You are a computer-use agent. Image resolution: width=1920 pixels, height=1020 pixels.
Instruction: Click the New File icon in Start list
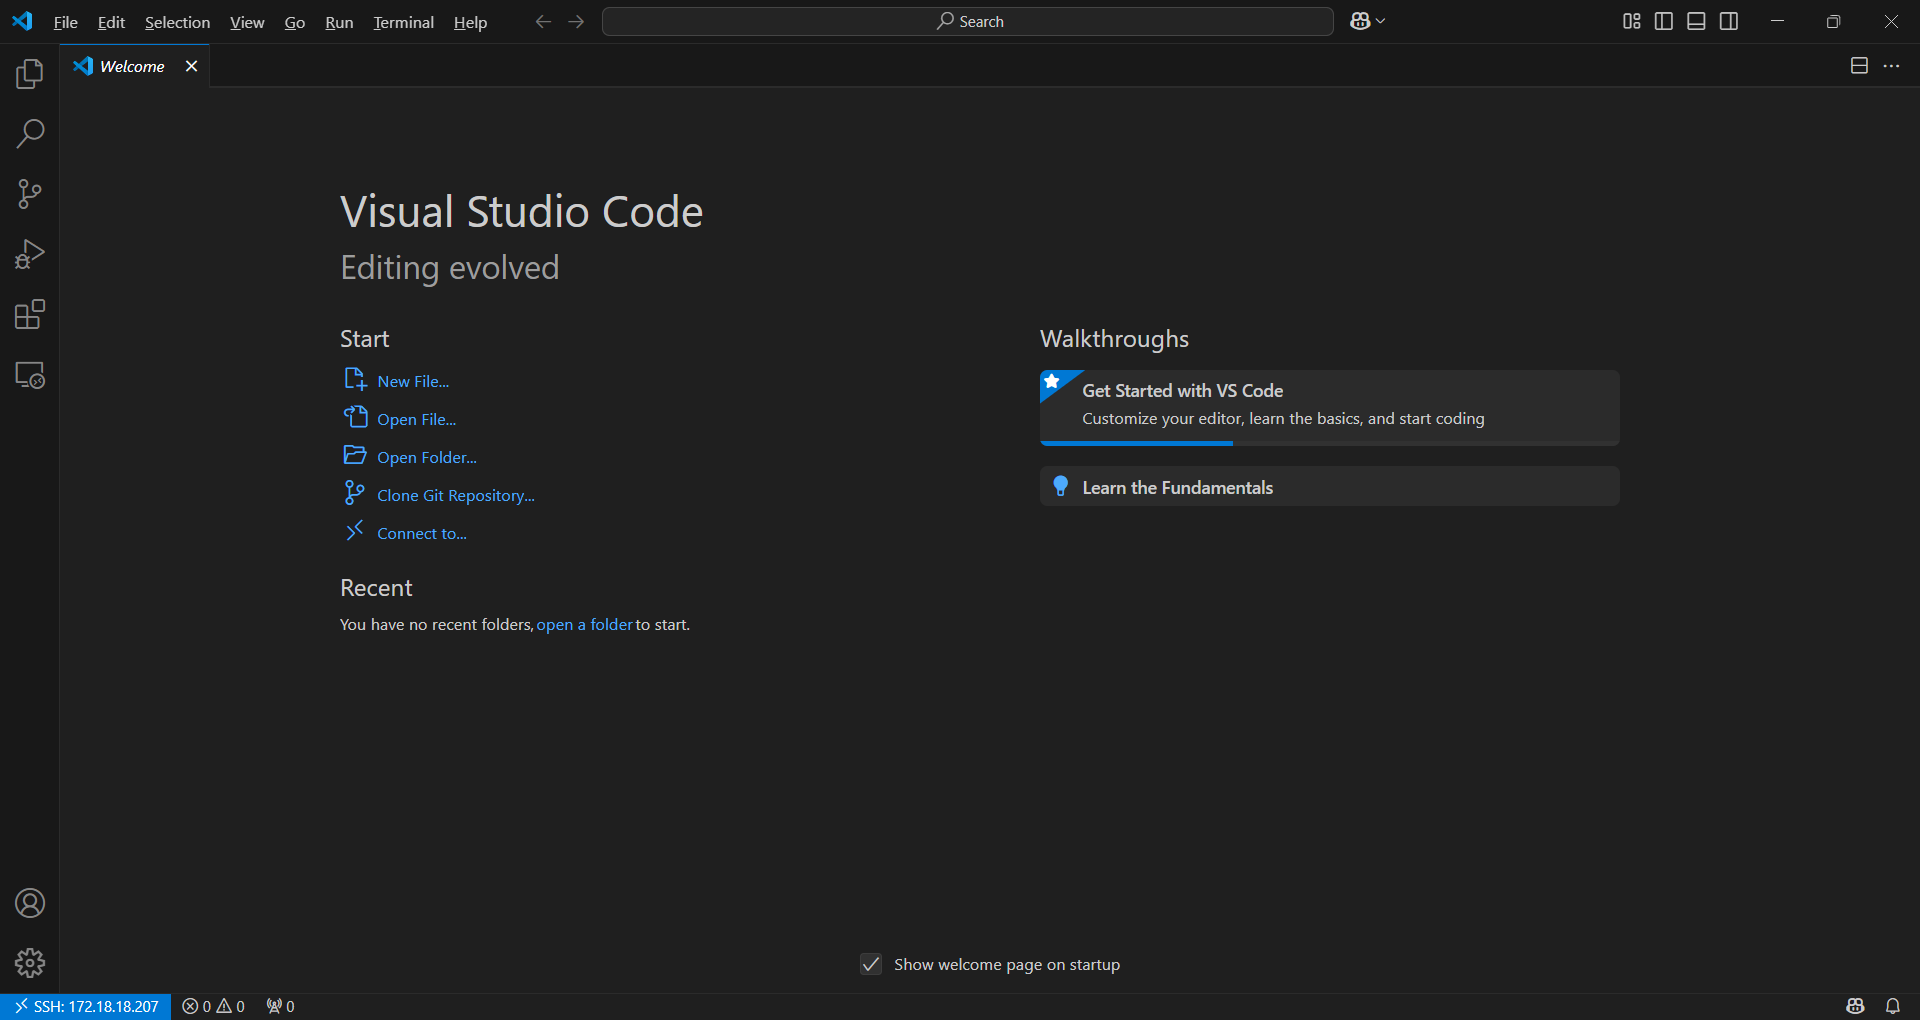click(355, 379)
